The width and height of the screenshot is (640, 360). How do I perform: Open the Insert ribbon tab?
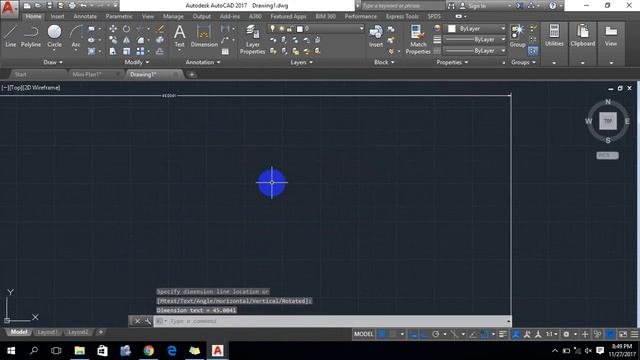coord(57,16)
